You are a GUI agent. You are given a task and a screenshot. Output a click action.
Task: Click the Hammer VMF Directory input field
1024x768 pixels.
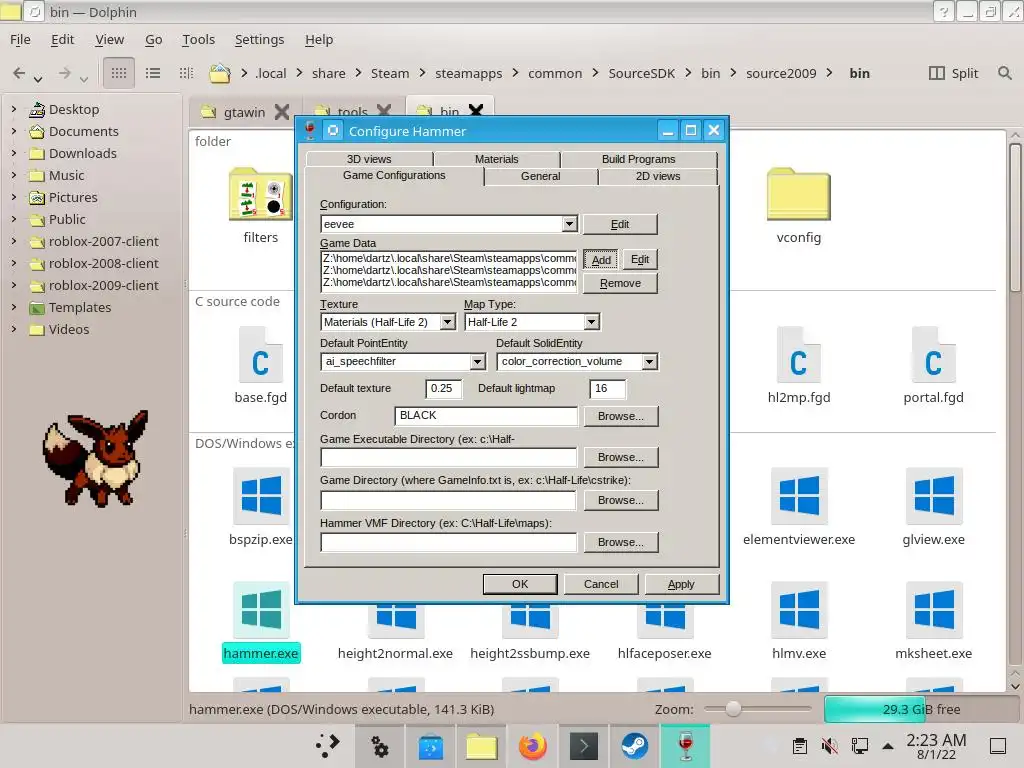tap(448, 542)
